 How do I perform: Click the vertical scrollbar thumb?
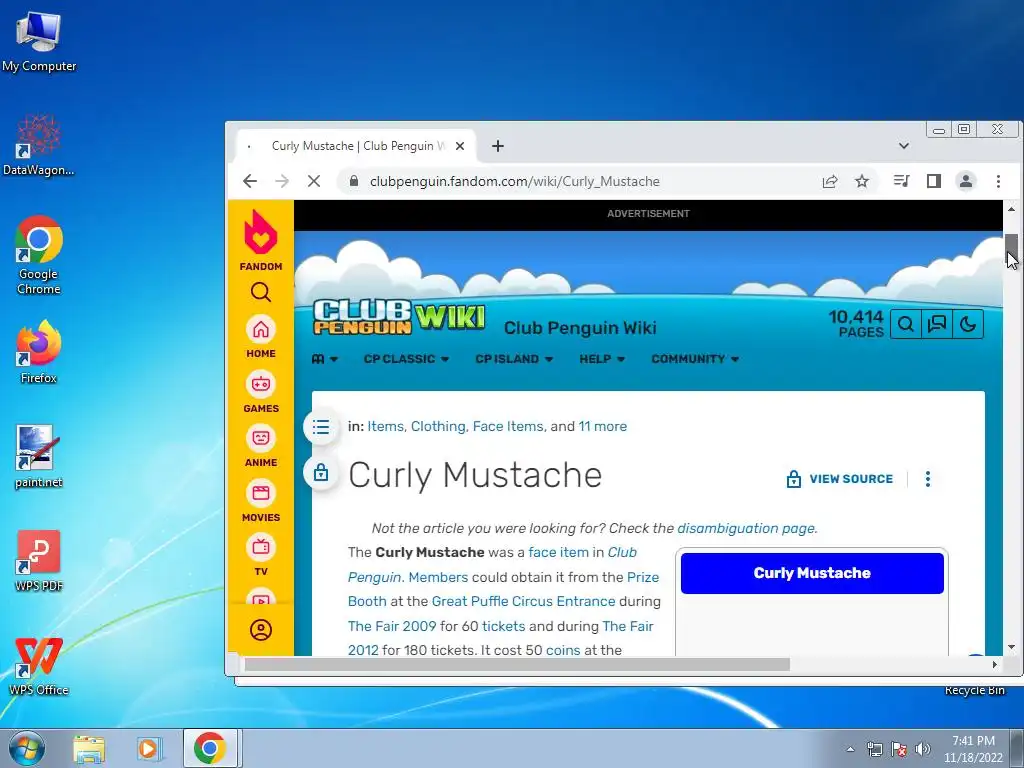point(1011,250)
